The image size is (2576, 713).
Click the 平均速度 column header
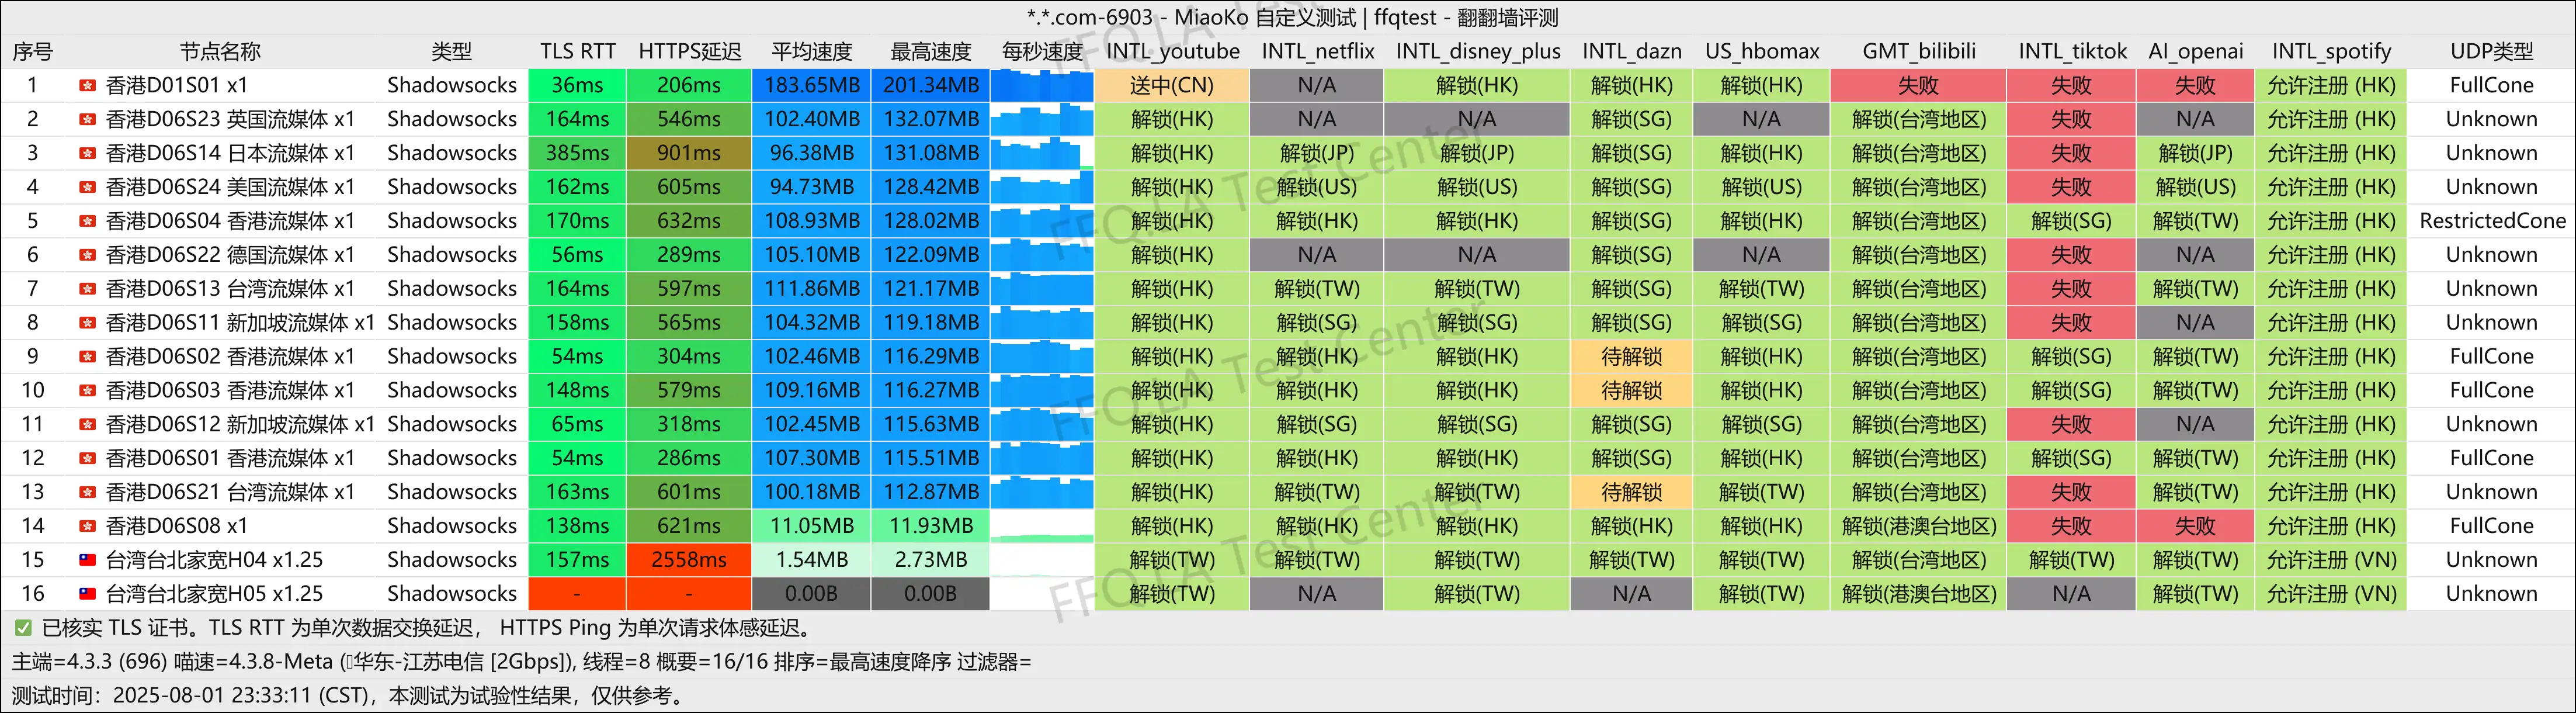(x=812, y=51)
